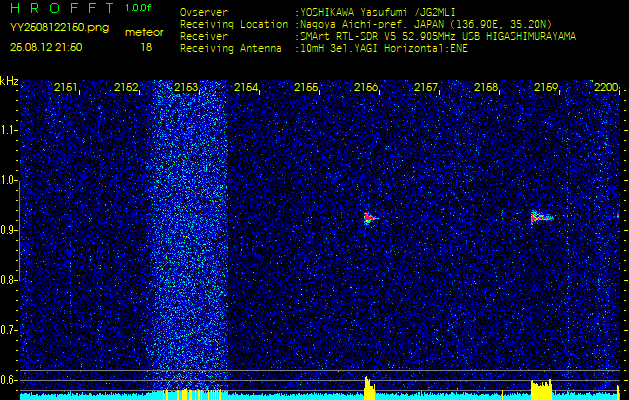Click the Ovserver field label
Image resolution: width=629 pixels, height=400 pixels.
204,12
